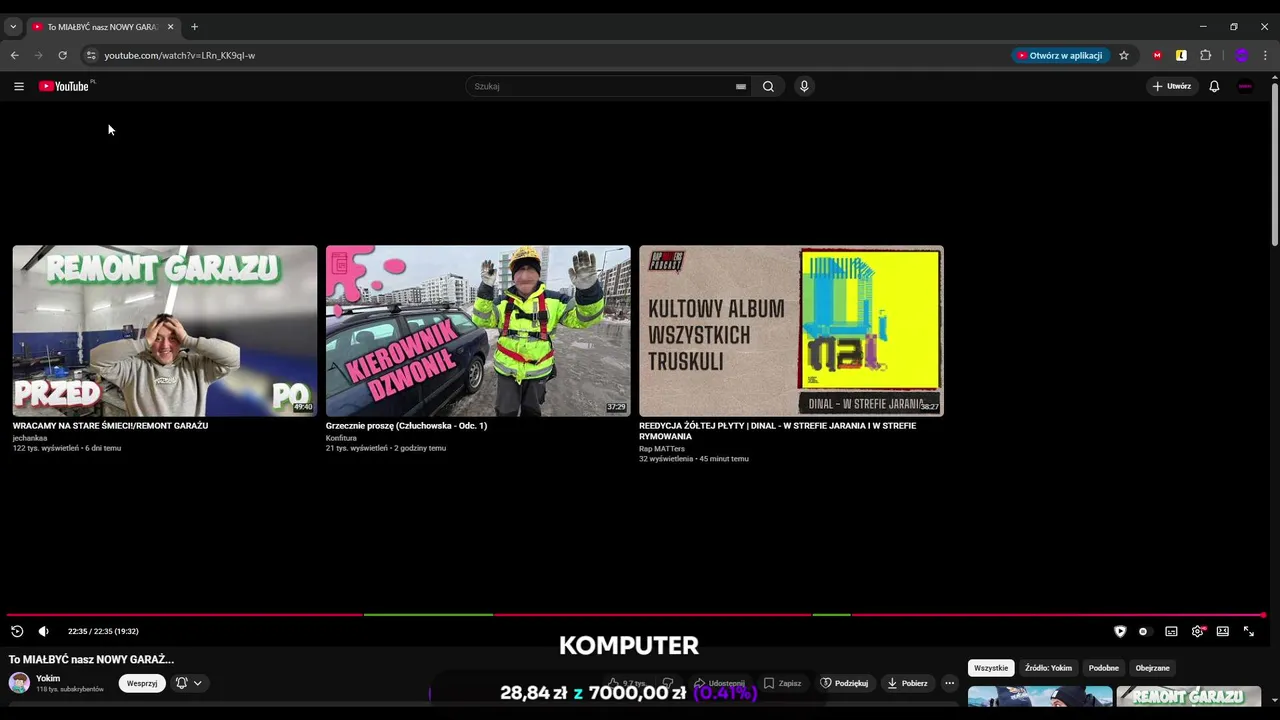This screenshot has height=720, width=1280.
Task: Select the 'Źródło: Yokim' filter chip
Action: pyautogui.click(x=1048, y=668)
